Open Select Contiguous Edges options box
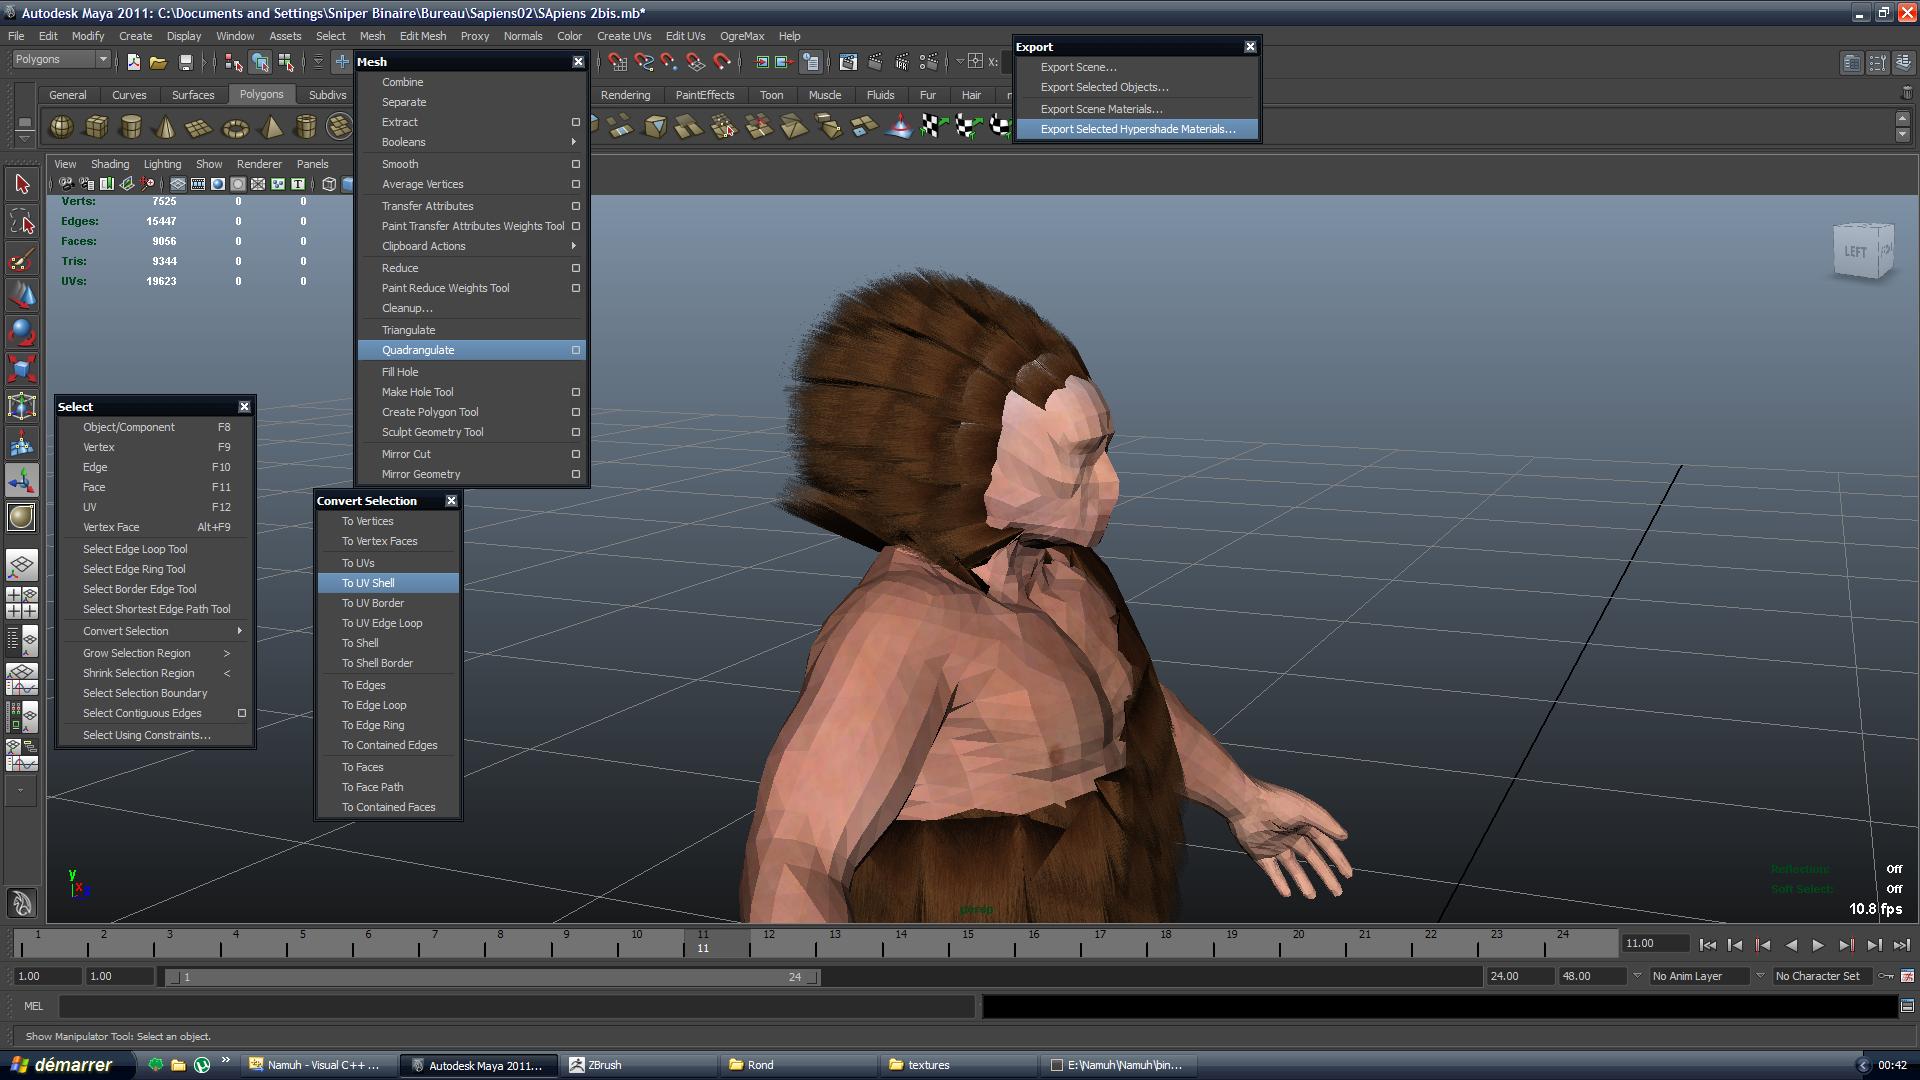1920x1080 pixels. pyautogui.click(x=242, y=713)
